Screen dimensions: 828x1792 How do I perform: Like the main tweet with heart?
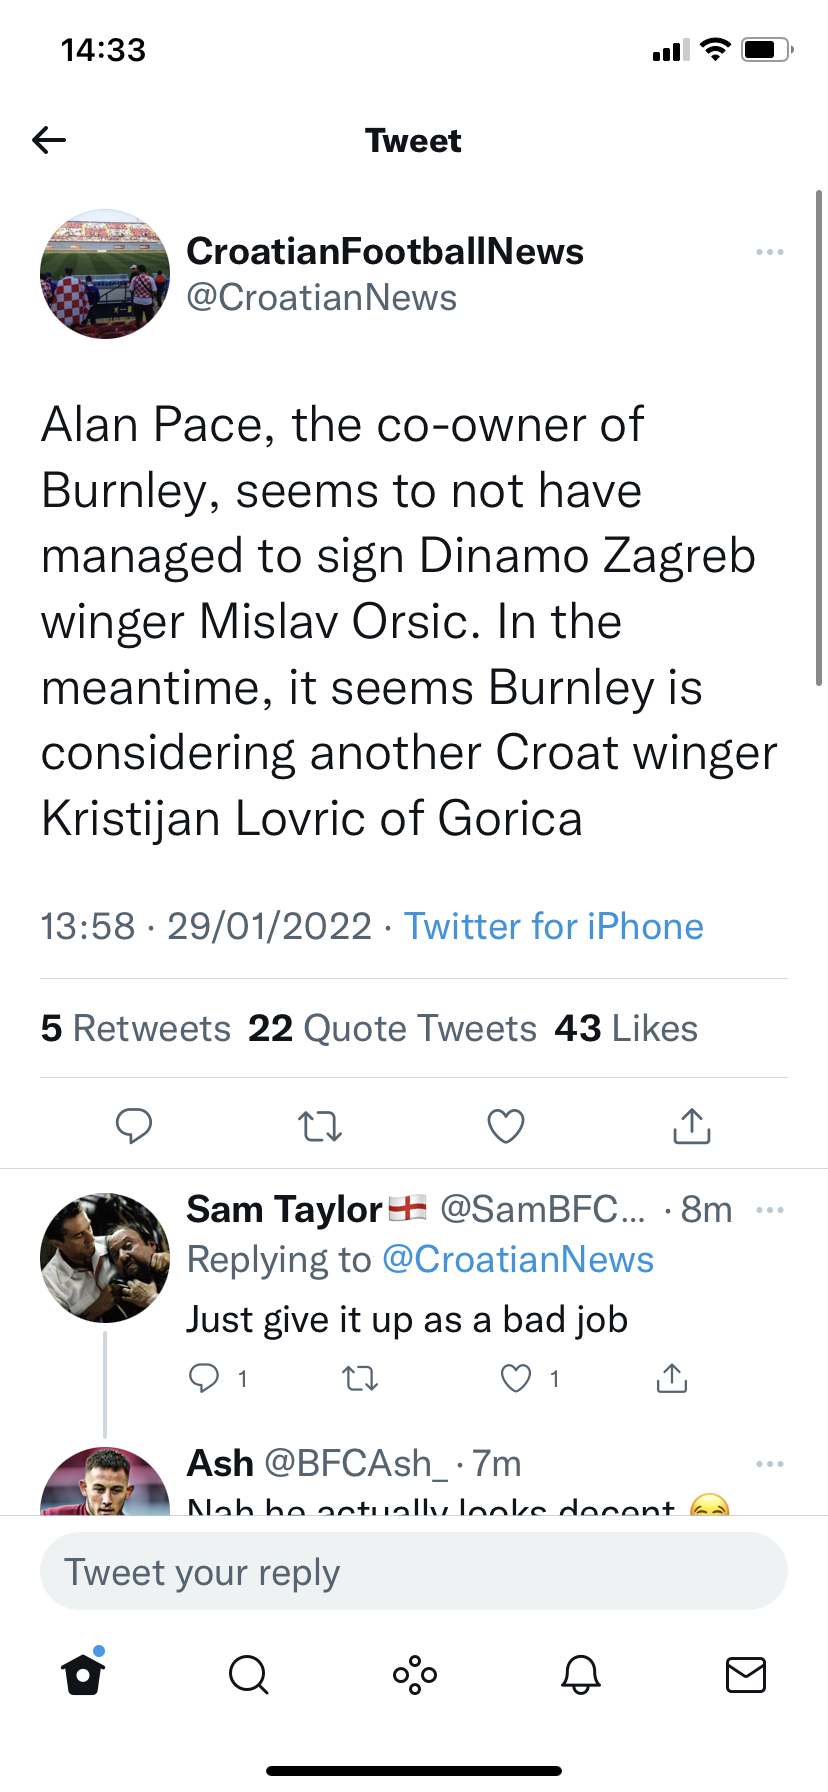tap(506, 1127)
